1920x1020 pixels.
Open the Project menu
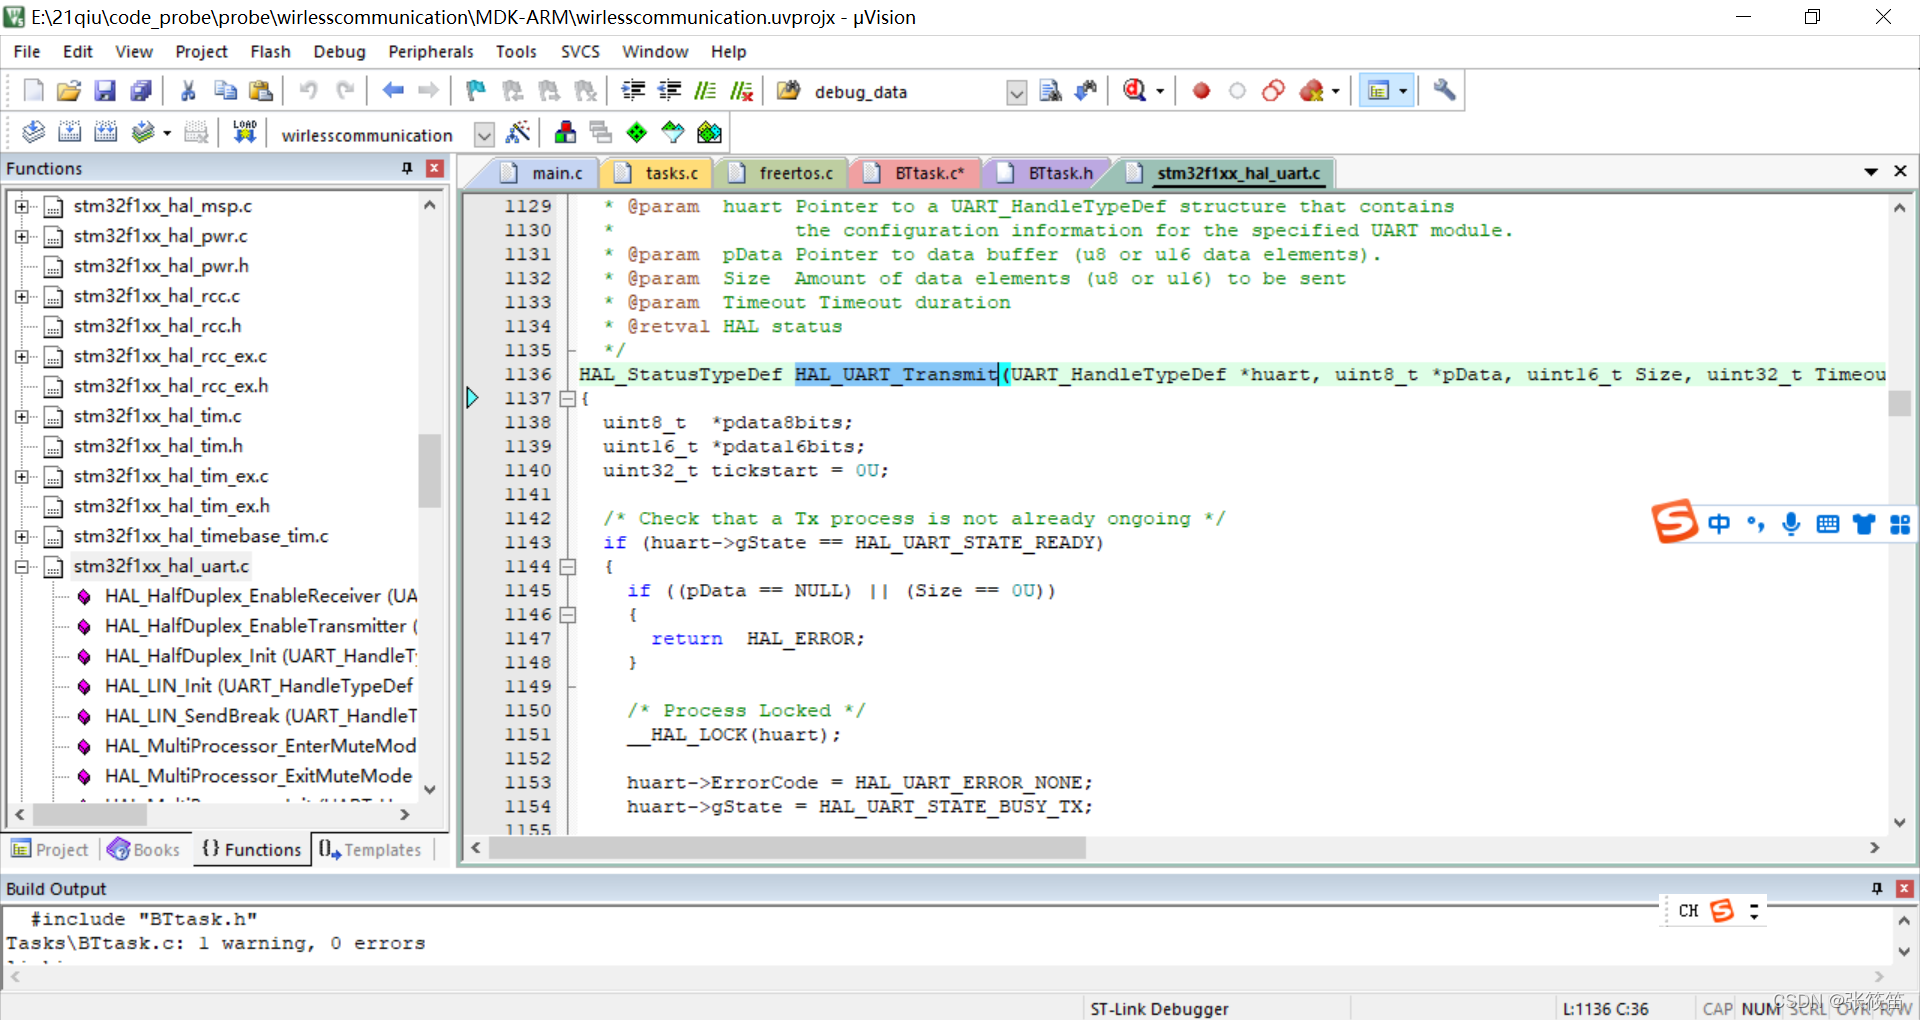coord(201,51)
